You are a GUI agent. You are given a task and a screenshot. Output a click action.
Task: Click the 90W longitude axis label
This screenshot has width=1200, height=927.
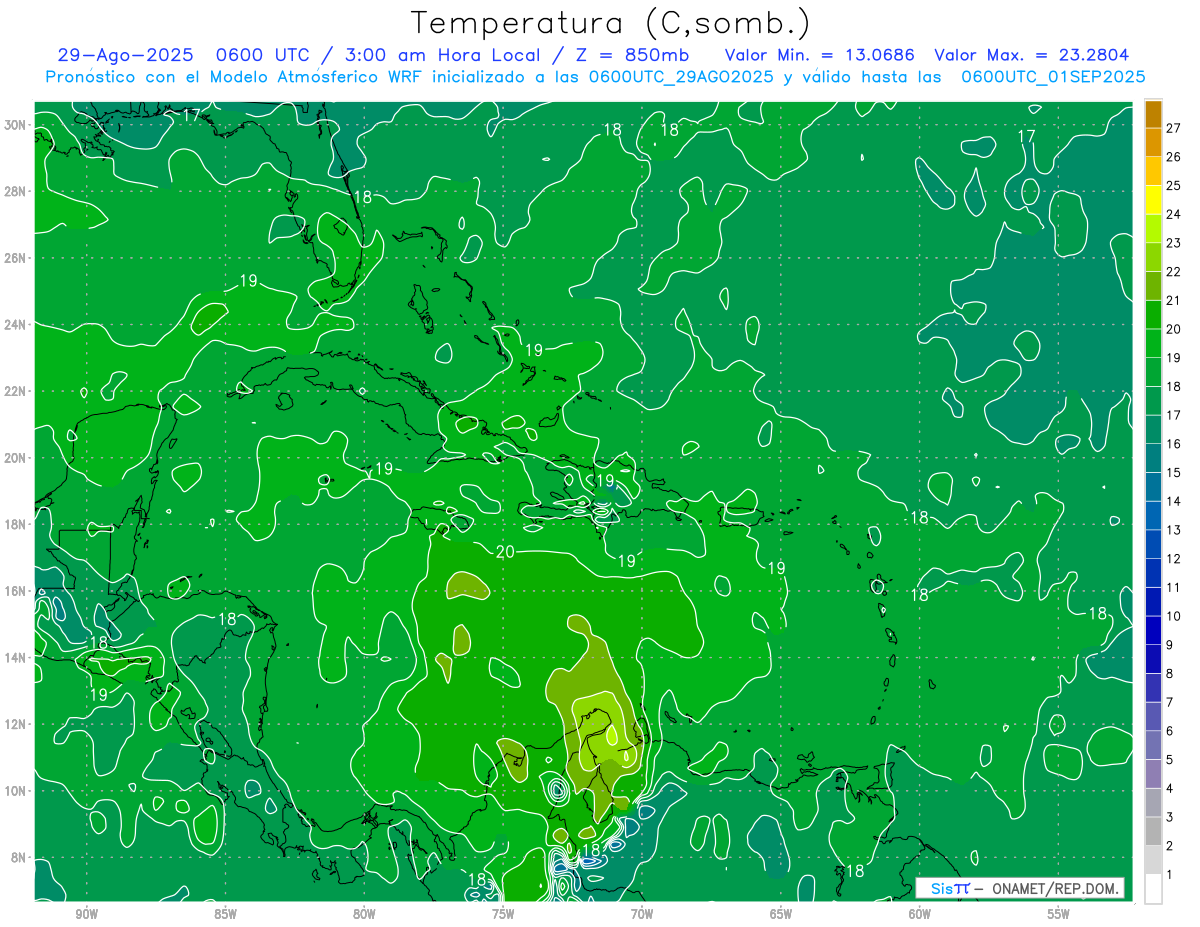(x=86, y=914)
